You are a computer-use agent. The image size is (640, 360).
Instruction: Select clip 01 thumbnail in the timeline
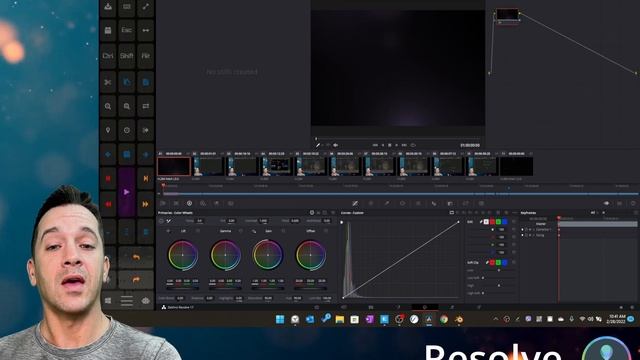pos(174,166)
